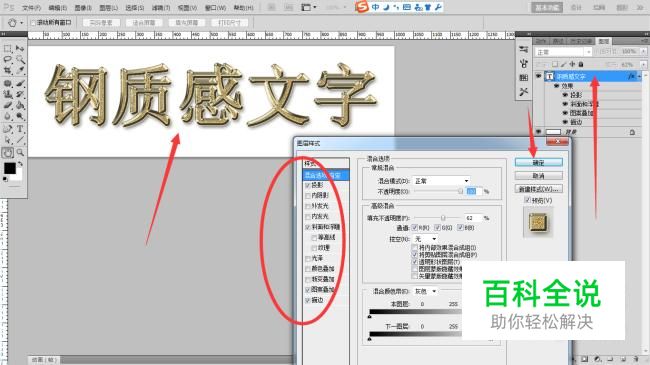The width and height of the screenshot is (650, 365).
Task: Click black foreground color swatch
Action: [10, 168]
